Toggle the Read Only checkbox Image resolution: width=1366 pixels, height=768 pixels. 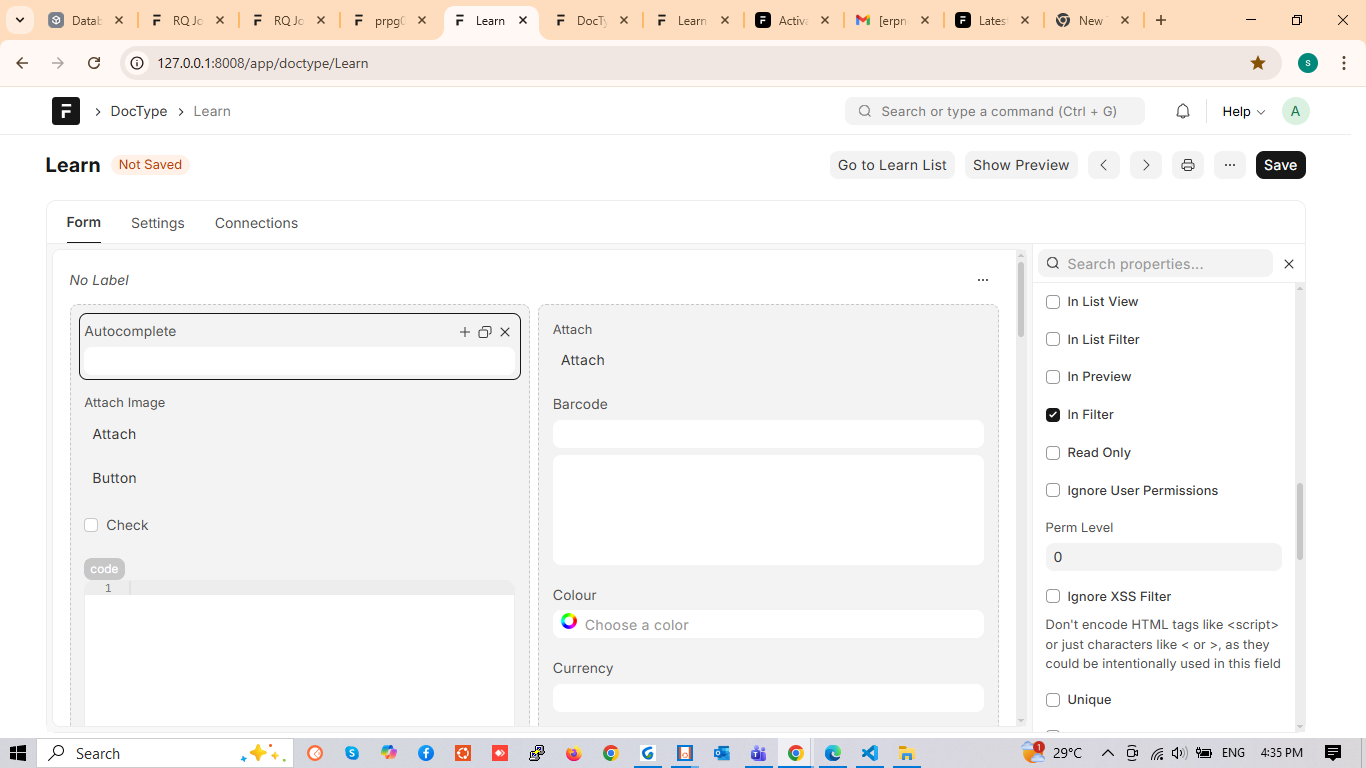tap(1053, 453)
